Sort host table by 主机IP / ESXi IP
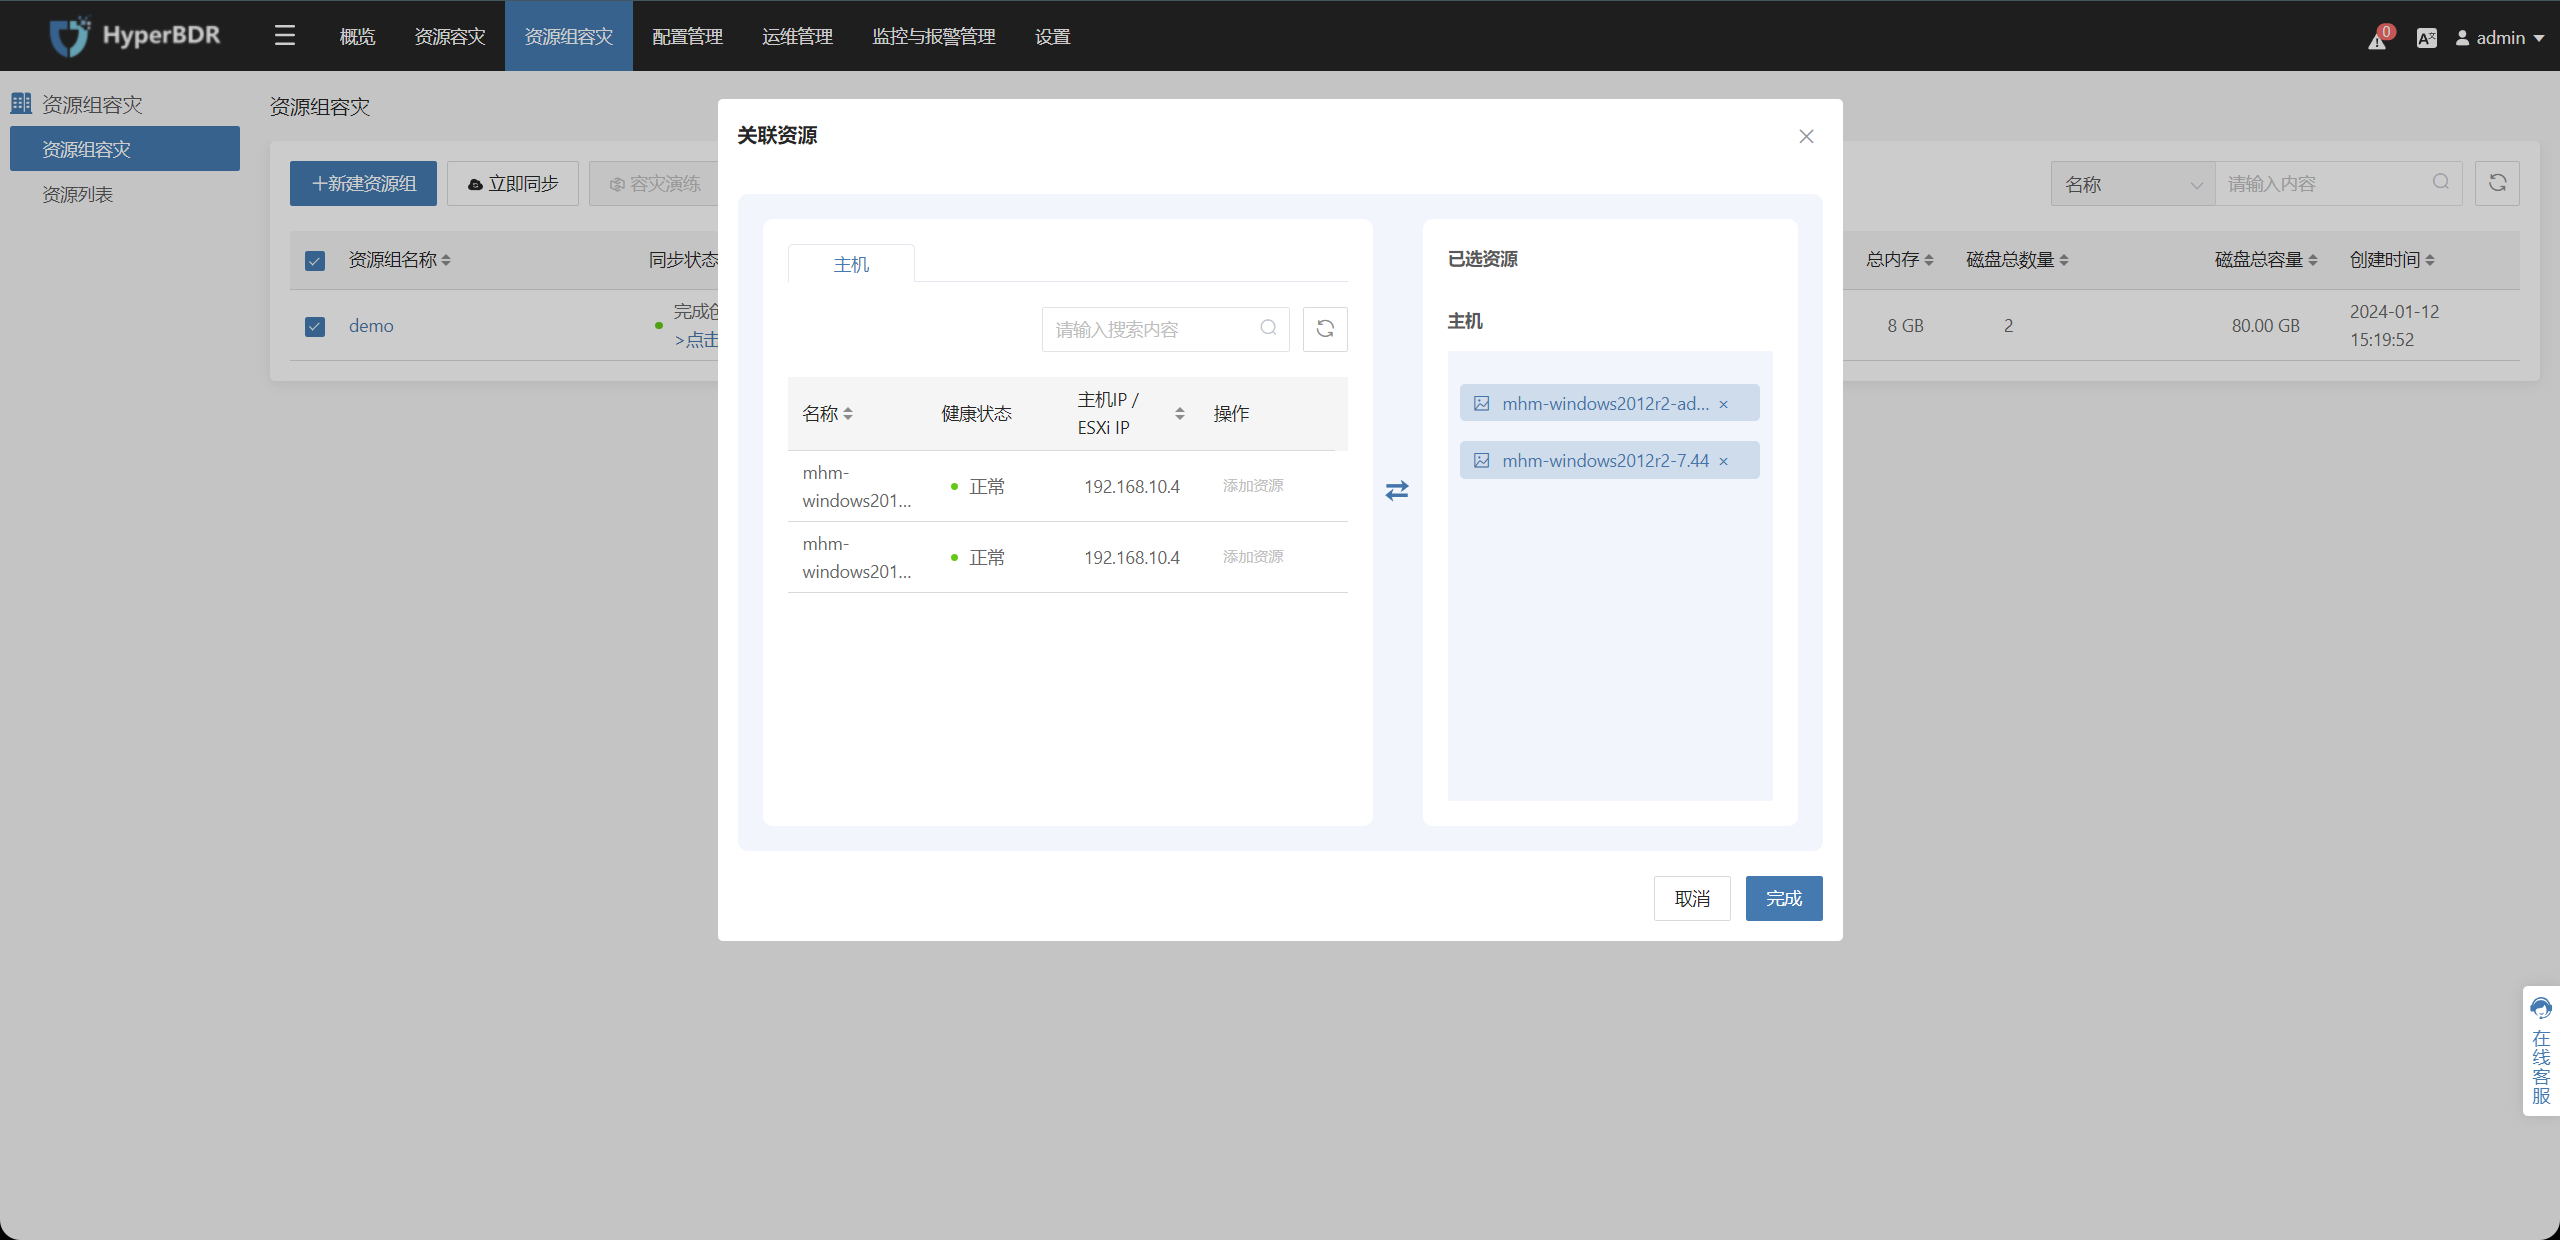 pyautogui.click(x=1180, y=414)
